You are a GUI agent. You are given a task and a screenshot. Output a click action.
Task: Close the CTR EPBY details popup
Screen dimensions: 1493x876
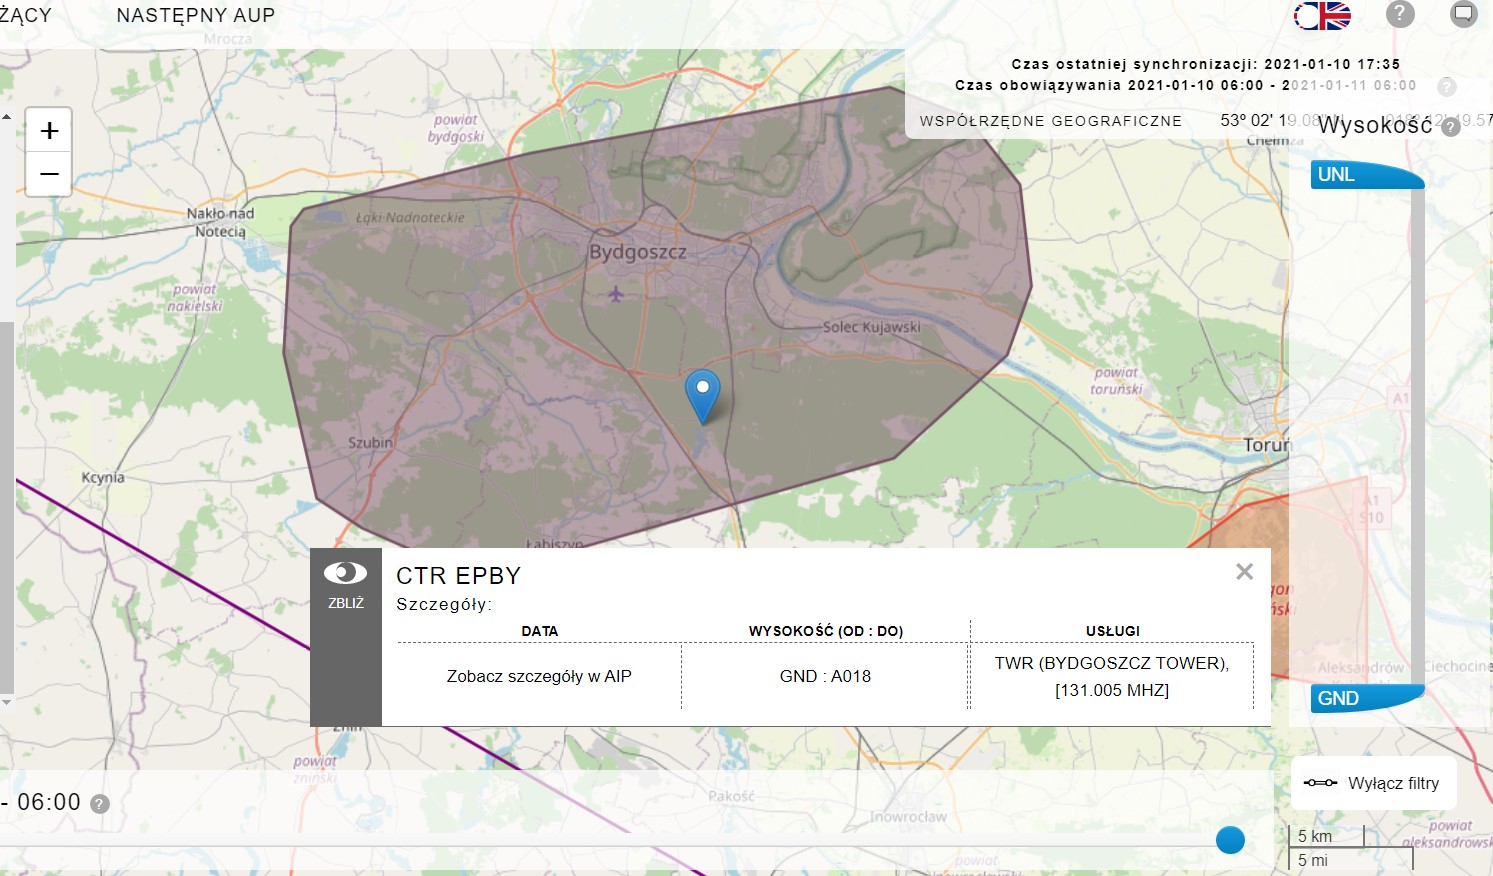(1244, 572)
